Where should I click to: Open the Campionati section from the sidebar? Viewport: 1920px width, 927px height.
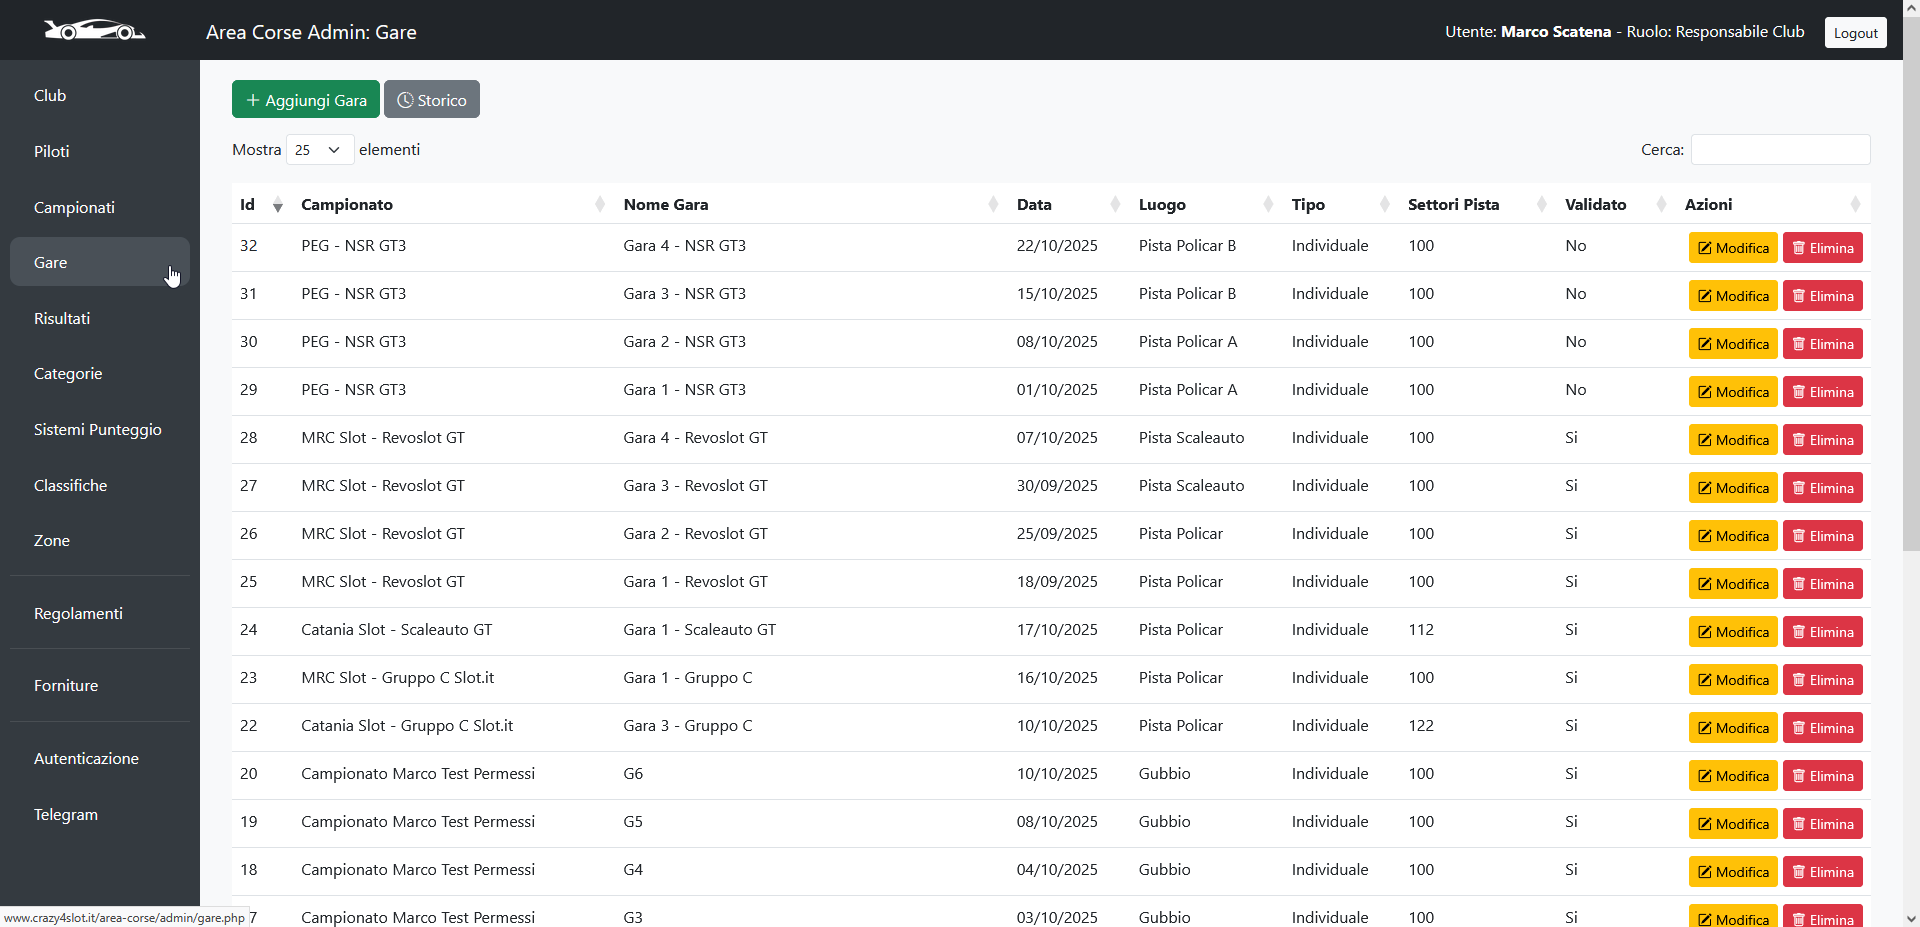click(74, 207)
